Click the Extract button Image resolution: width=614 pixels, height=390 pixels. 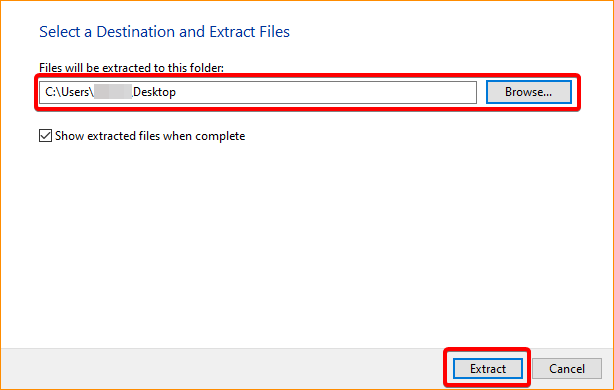pos(488,368)
